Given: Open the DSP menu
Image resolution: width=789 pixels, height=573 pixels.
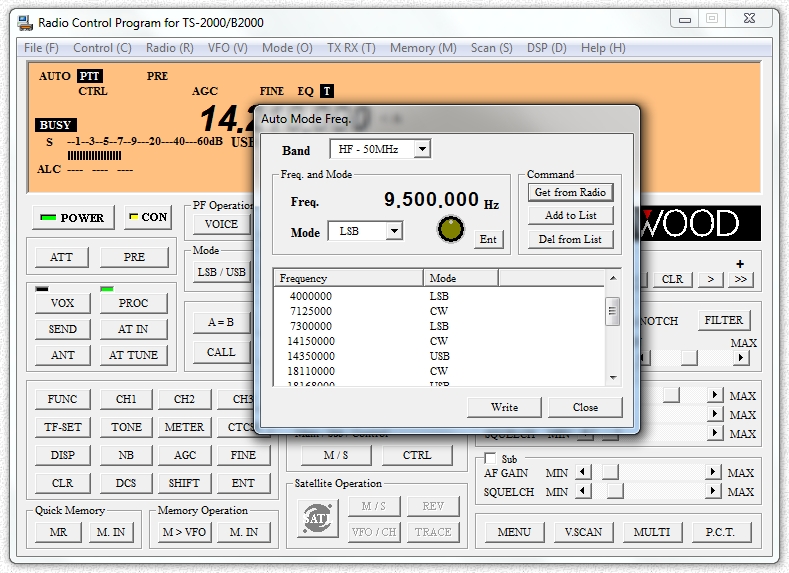Looking at the screenshot, I should click(546, 48).
